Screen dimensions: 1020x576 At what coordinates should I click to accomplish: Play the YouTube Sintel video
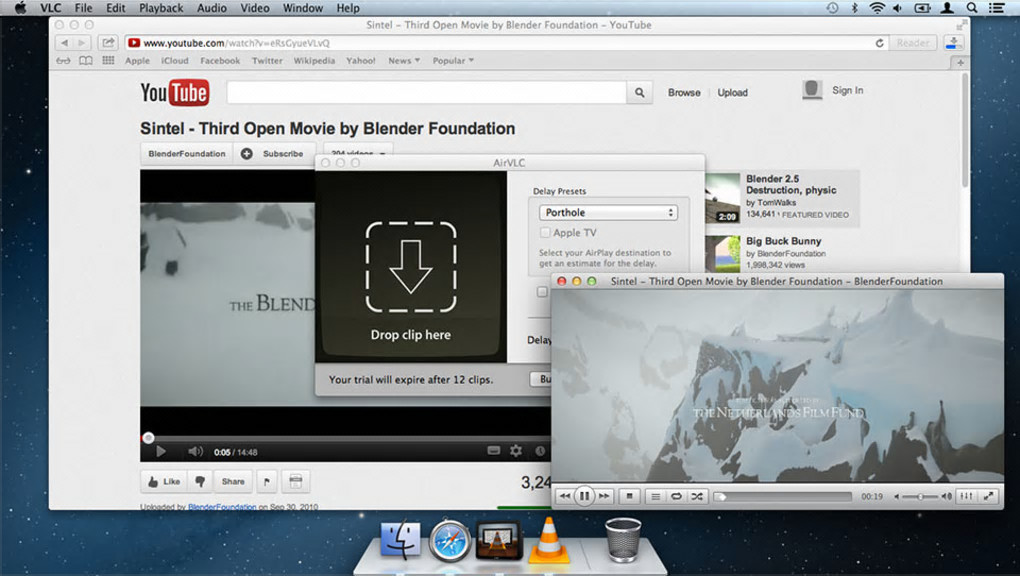161,451
